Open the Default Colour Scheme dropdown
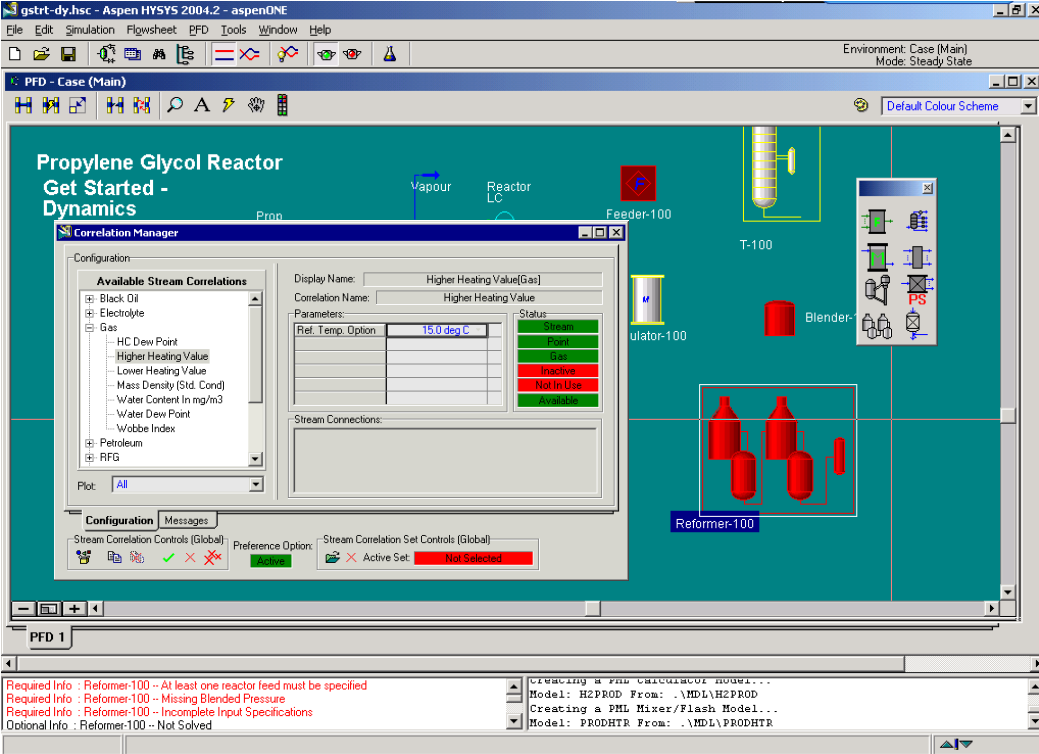The image size is (1039, 754). click(1027, 106)
